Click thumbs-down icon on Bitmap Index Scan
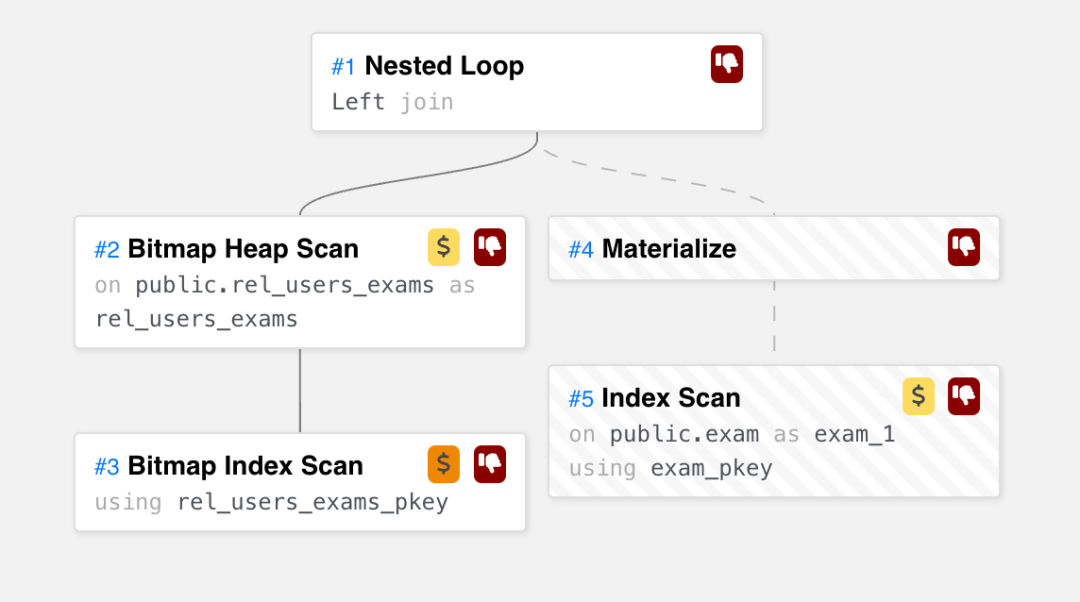The height and width of the screenshot is (602, 1080). tap(490, 464)
